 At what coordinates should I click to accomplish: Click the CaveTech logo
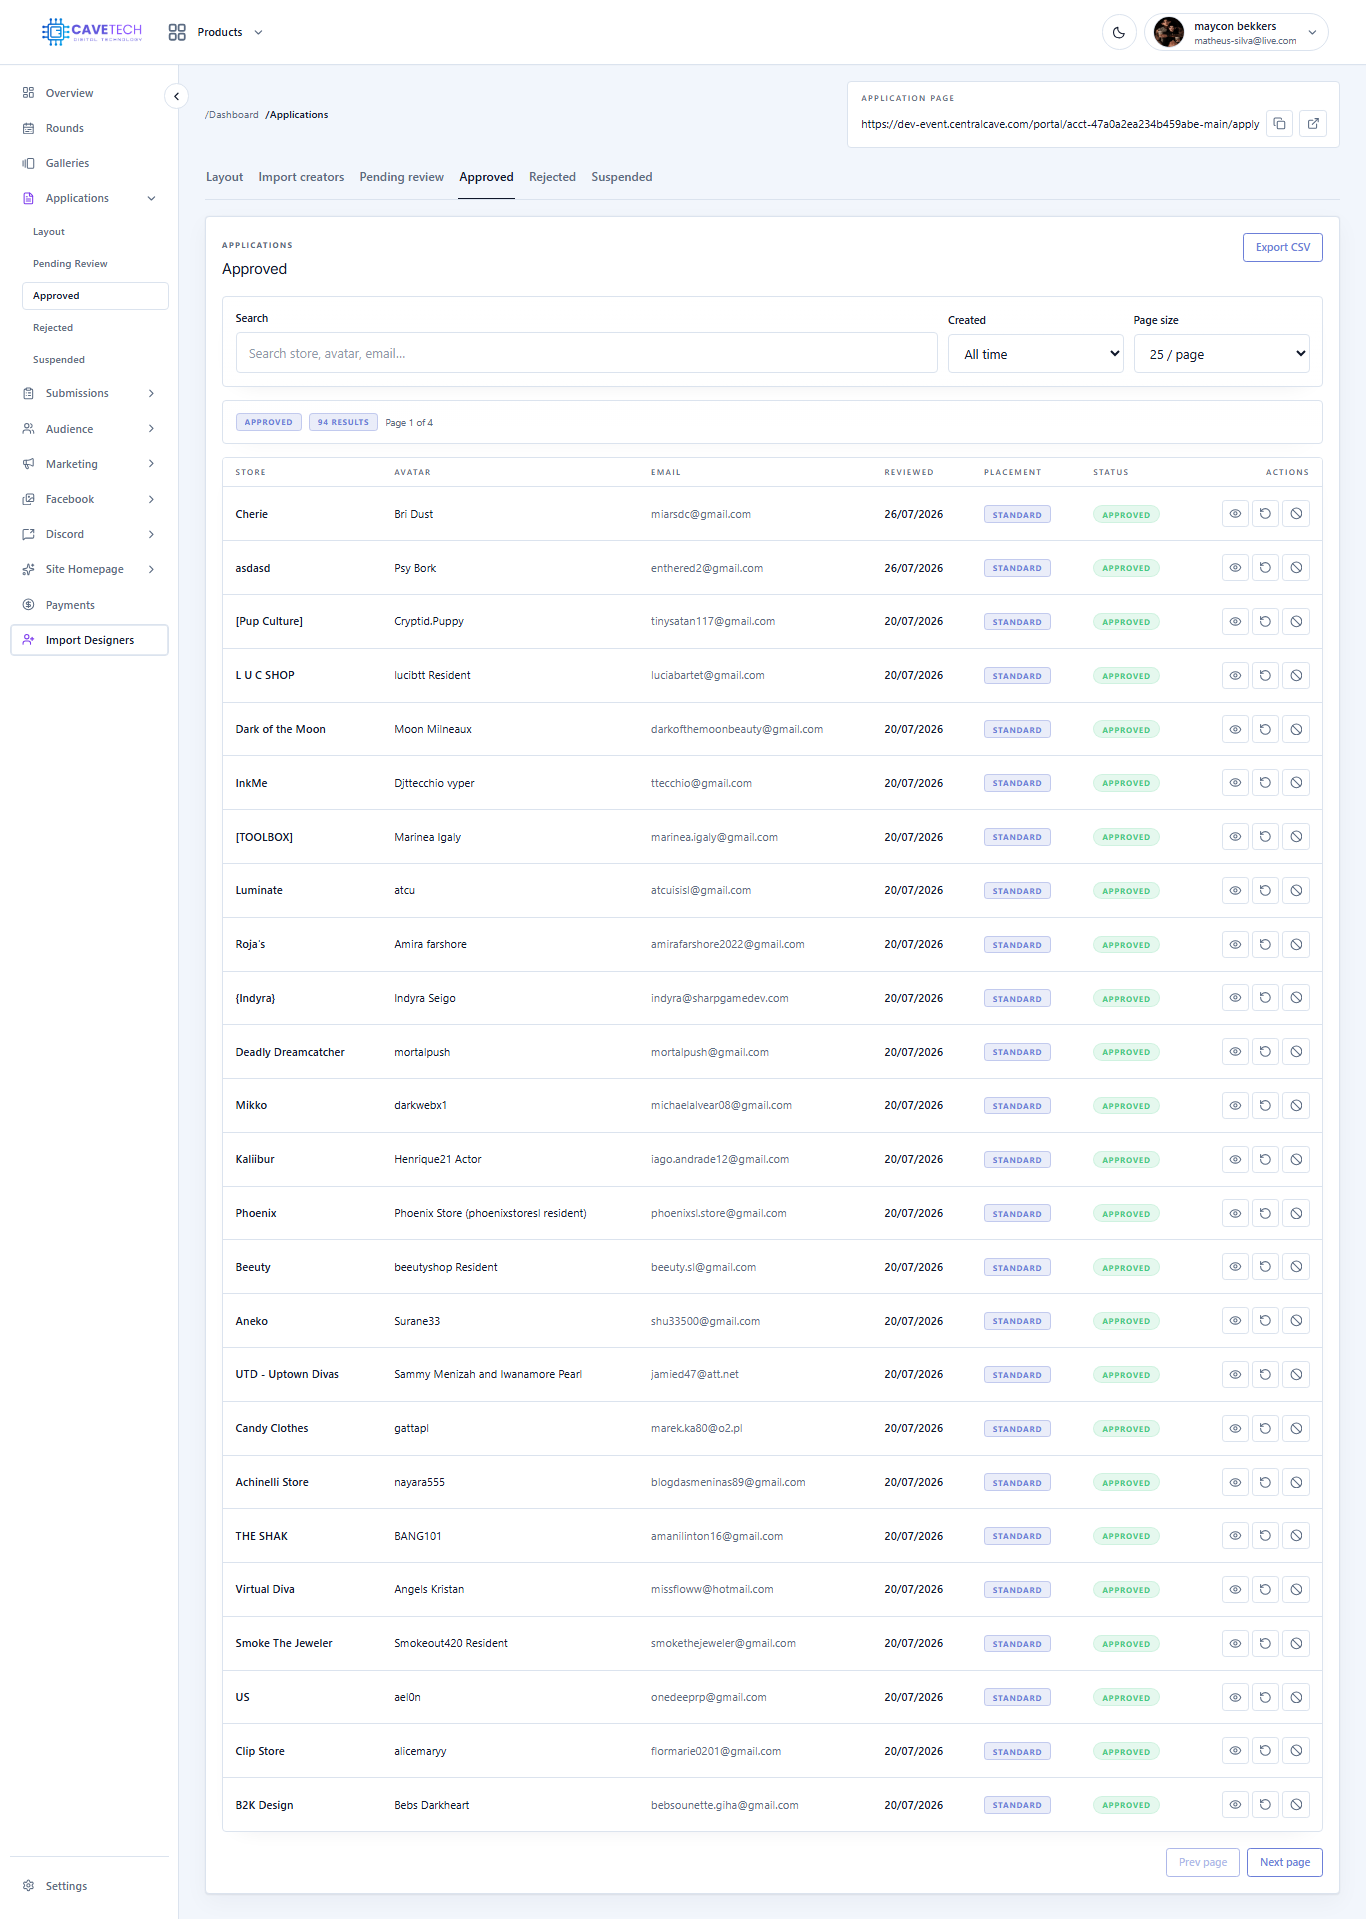(x=92, y=32)
